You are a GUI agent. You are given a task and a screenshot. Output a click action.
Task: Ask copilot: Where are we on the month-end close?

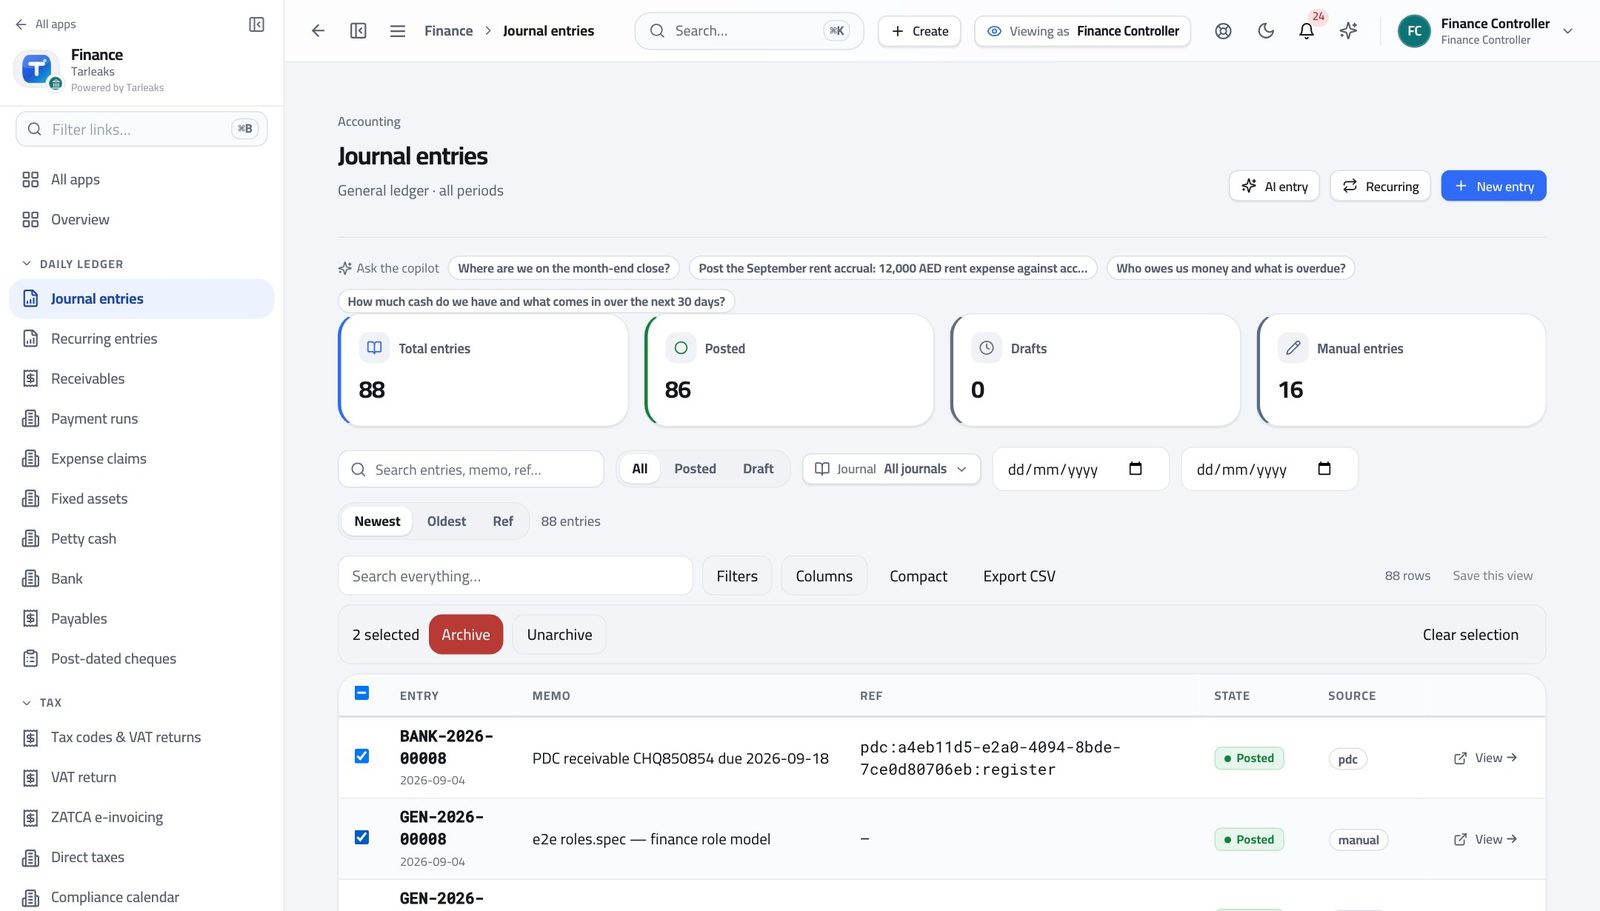564,268
